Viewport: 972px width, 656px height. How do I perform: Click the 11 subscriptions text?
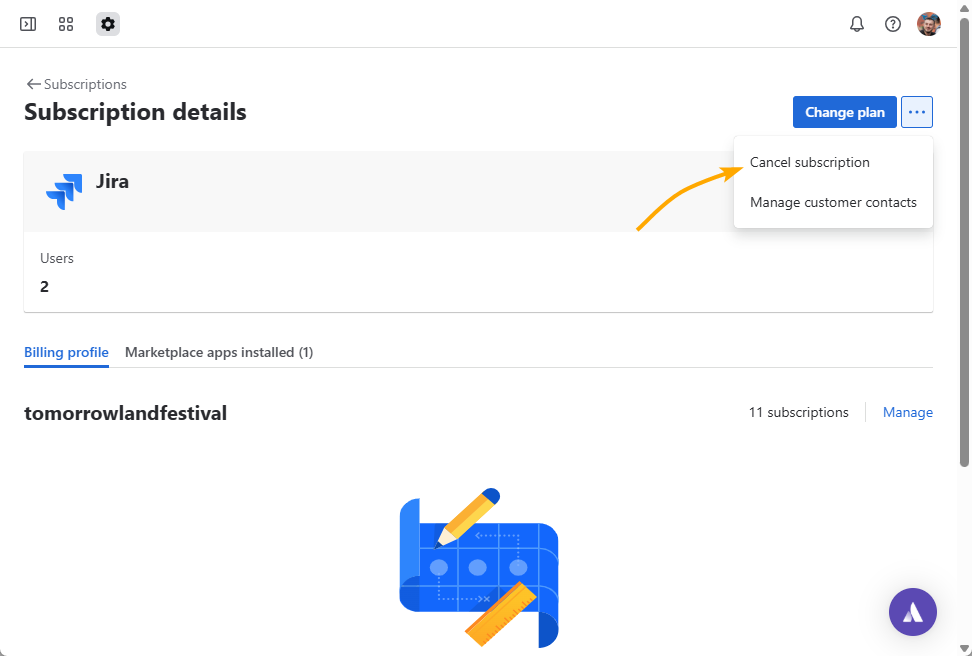[798, 412]
